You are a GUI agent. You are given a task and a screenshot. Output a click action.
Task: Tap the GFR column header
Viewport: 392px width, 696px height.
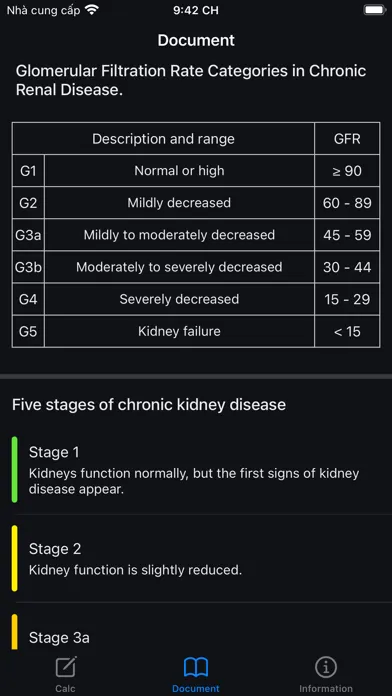pos(347,138)
